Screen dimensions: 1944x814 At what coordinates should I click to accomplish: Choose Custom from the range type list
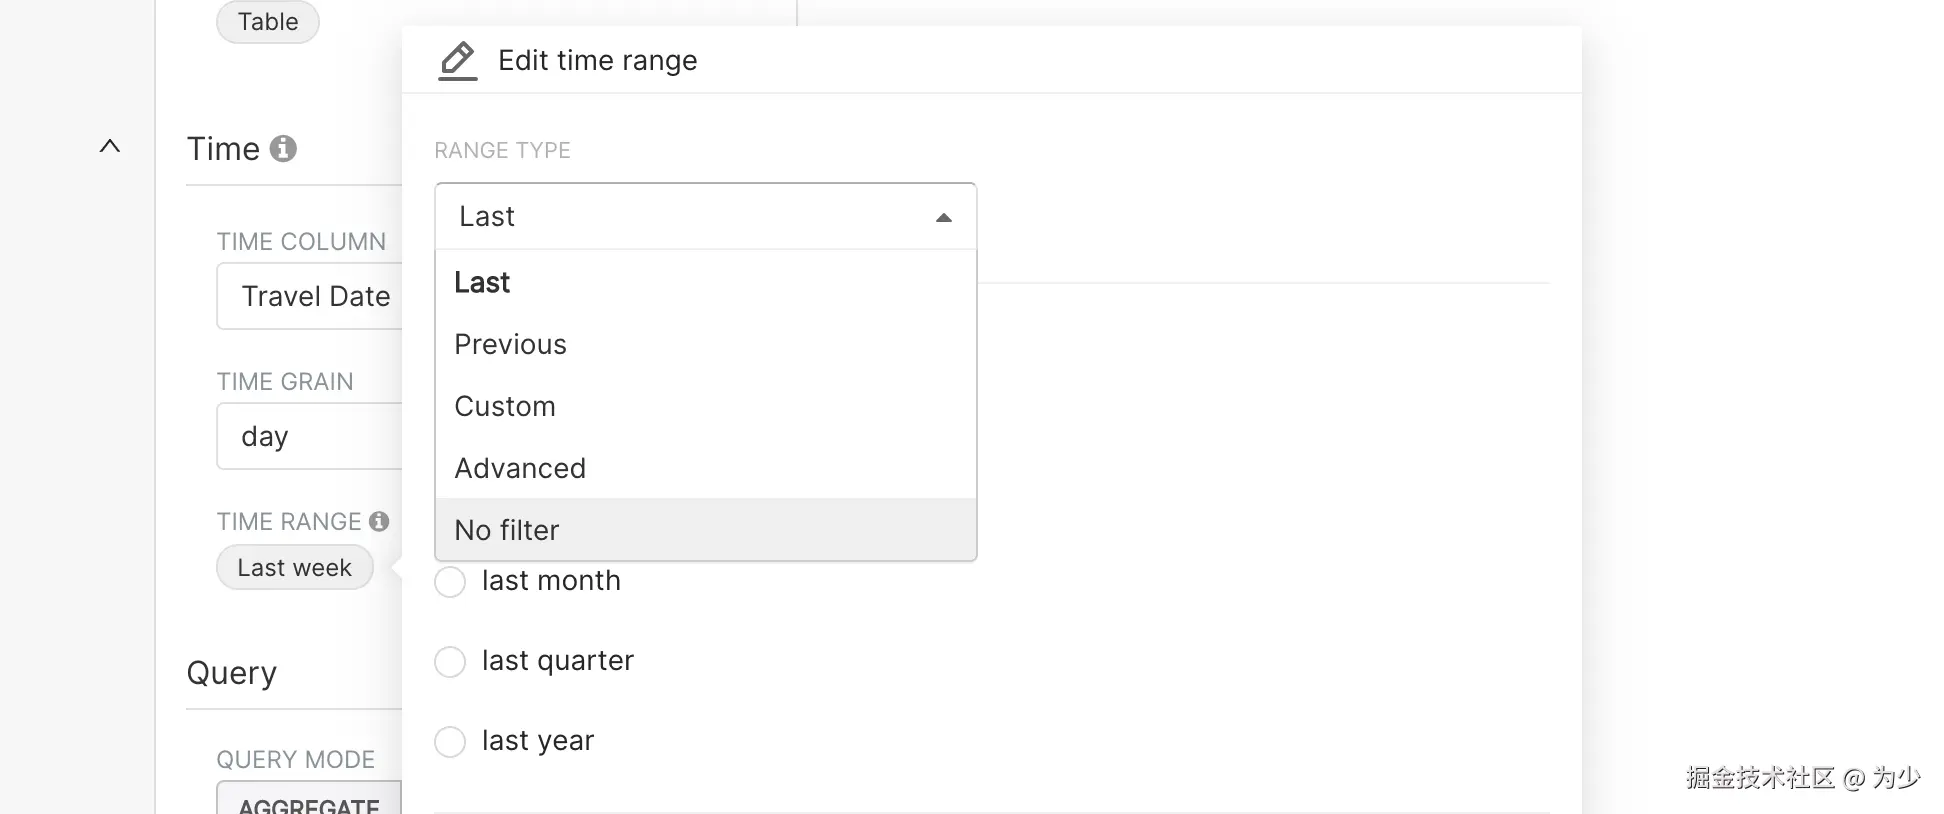pyautogui.click(x=505, y=407)
